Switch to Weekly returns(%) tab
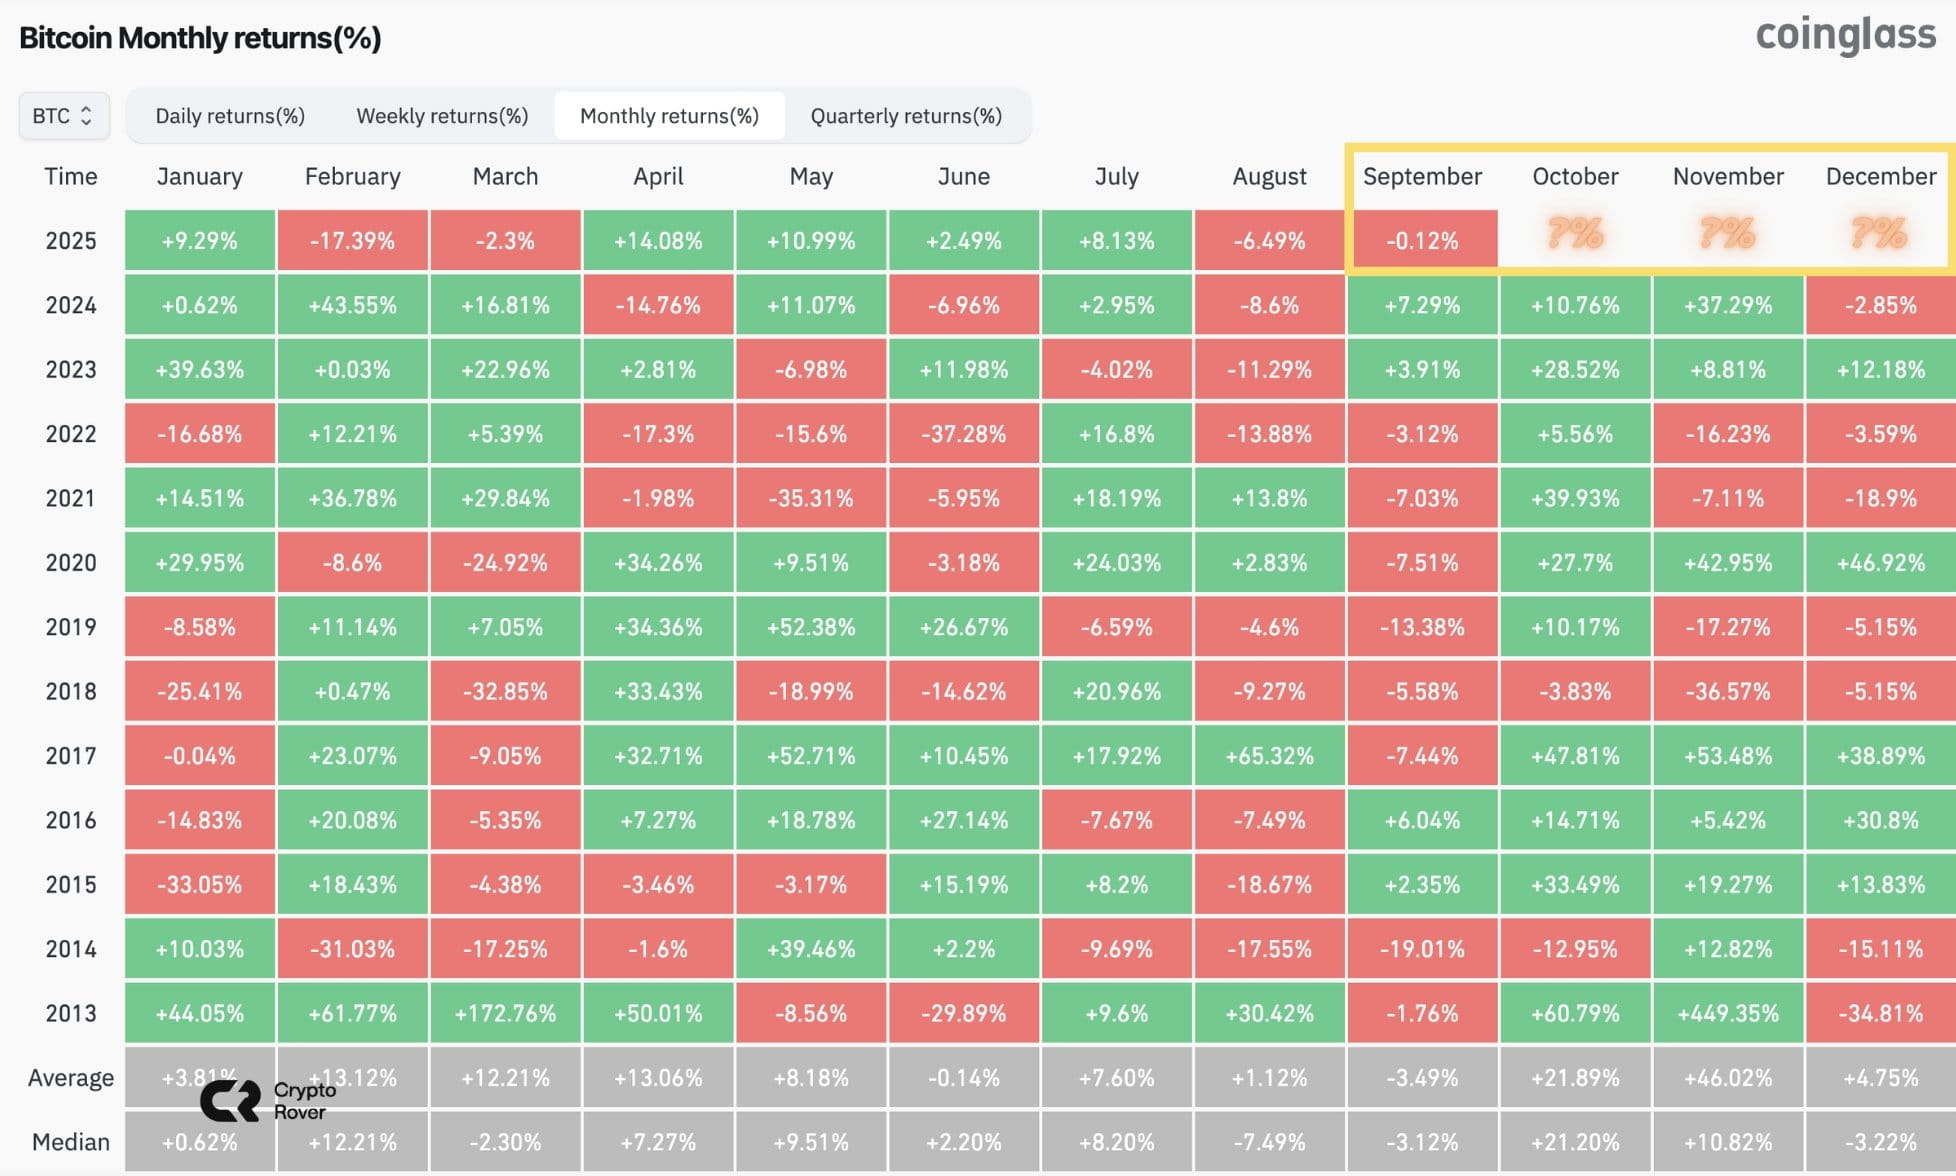Screen dimensions: 1956x1176 coord(442,116)
